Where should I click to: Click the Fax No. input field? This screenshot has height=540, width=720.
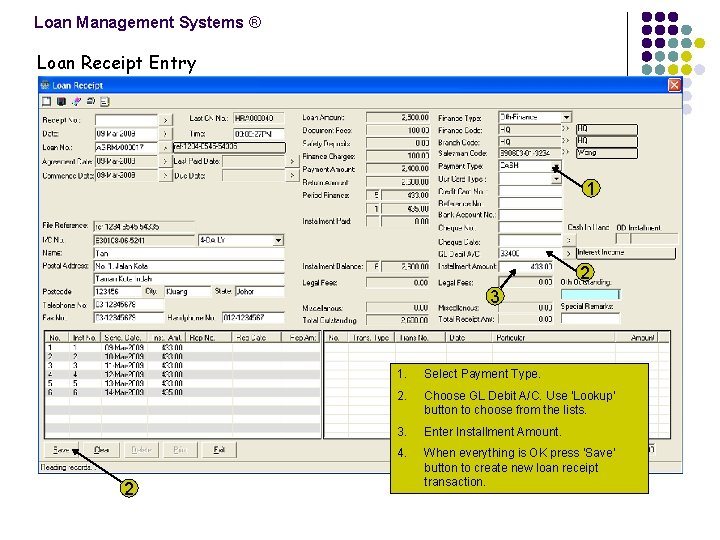tap(129, 317)
